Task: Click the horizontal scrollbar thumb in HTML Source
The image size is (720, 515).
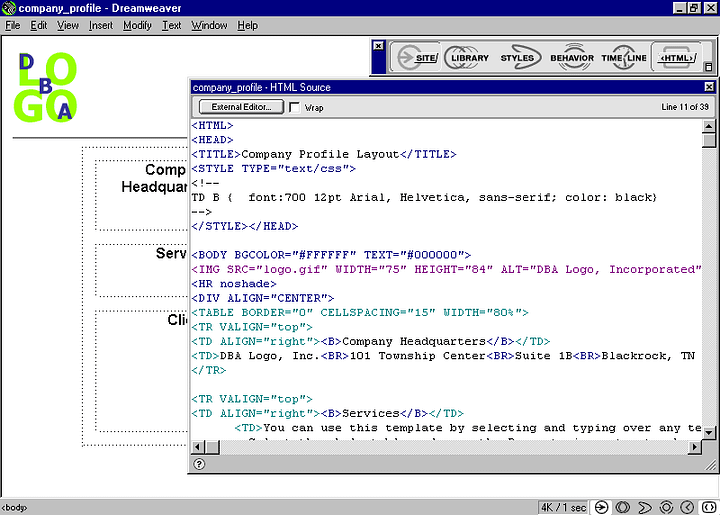Action: (x=213, y=447)
